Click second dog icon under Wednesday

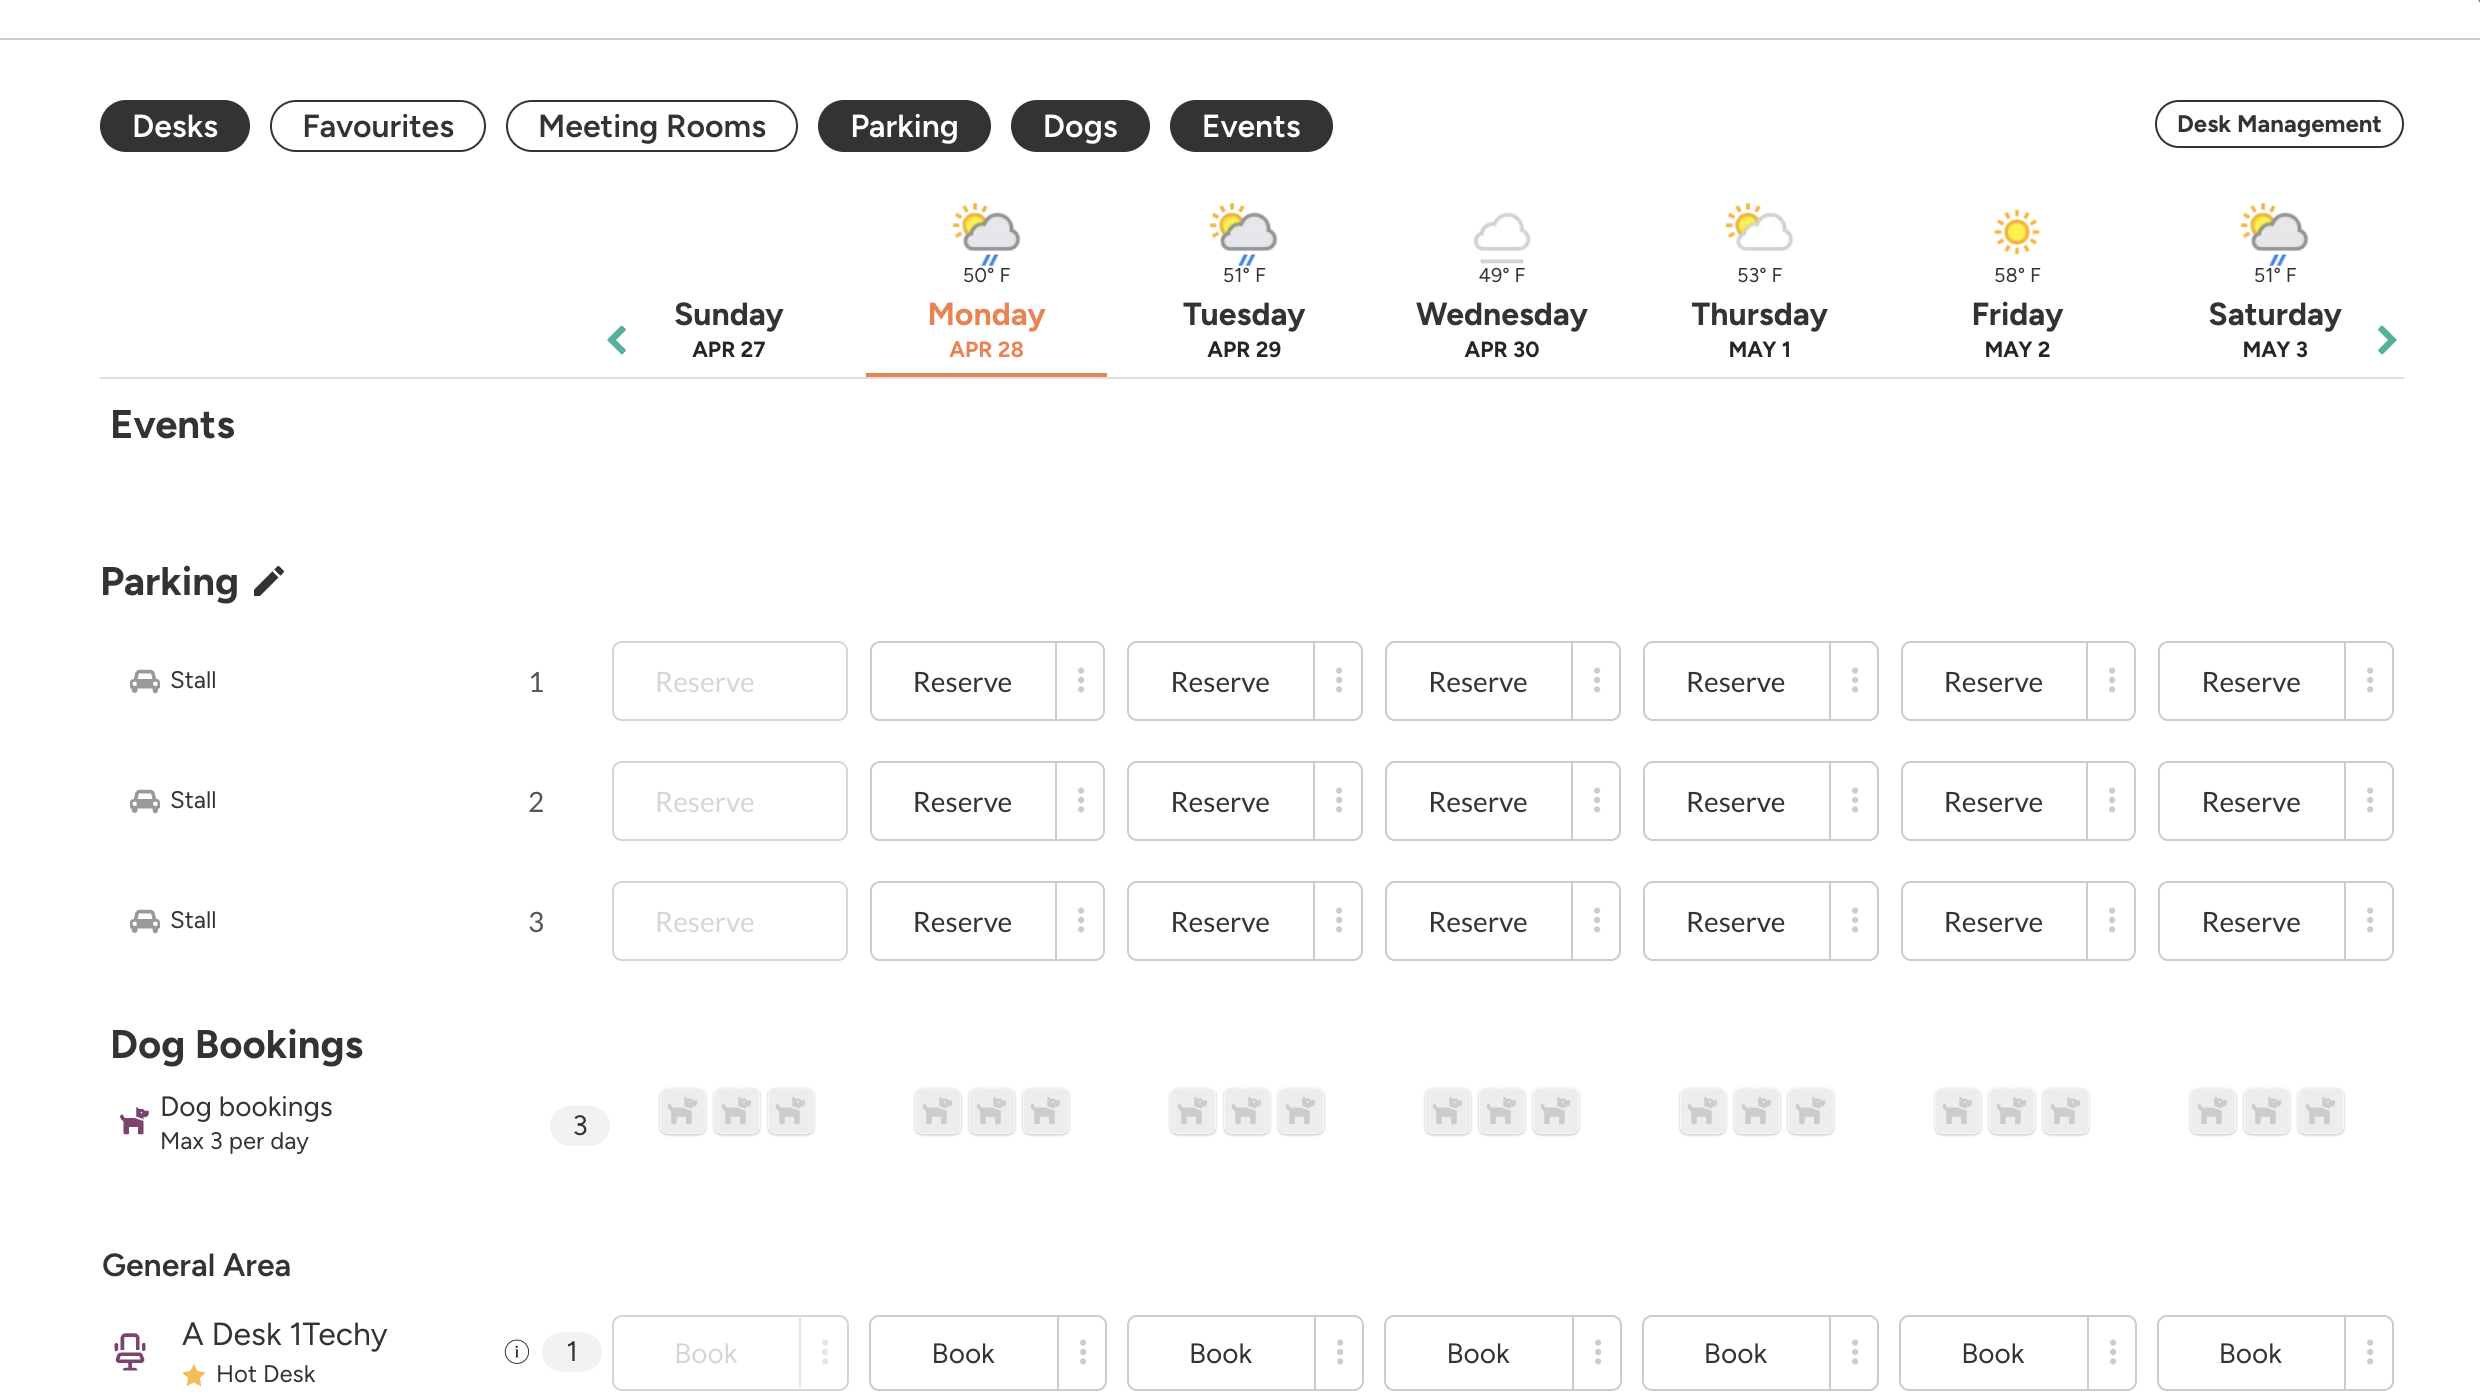[x=1501, y=1111]
